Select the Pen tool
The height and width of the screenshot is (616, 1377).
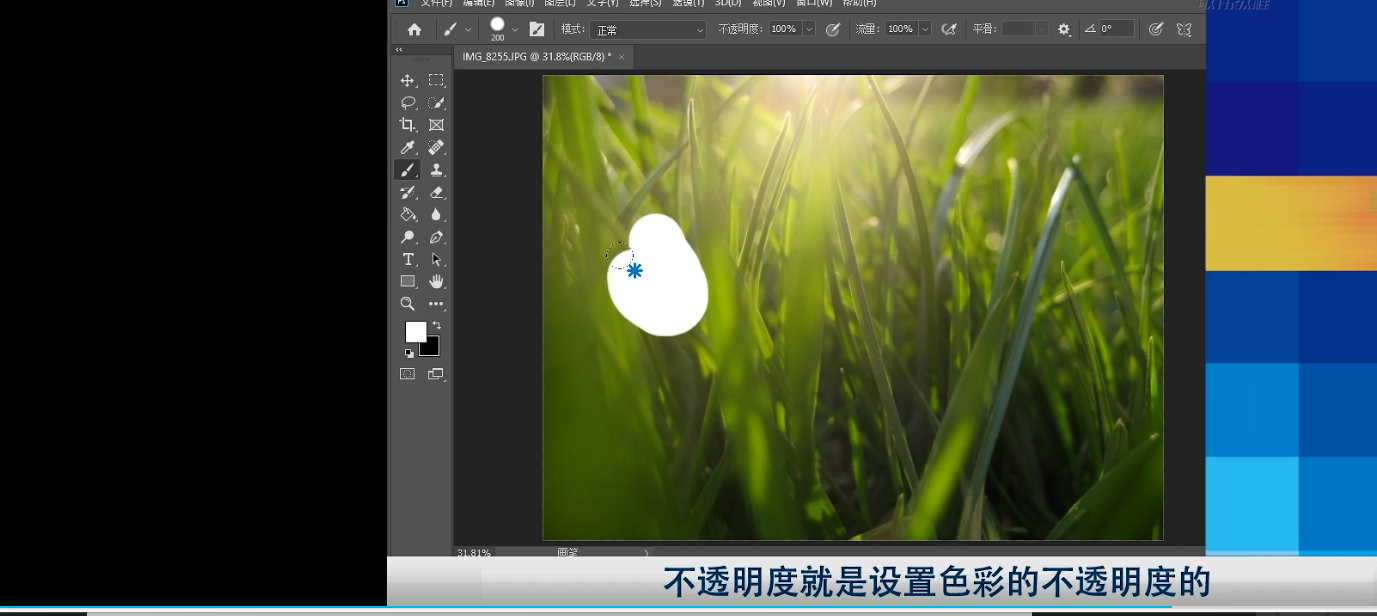[436, 237]
